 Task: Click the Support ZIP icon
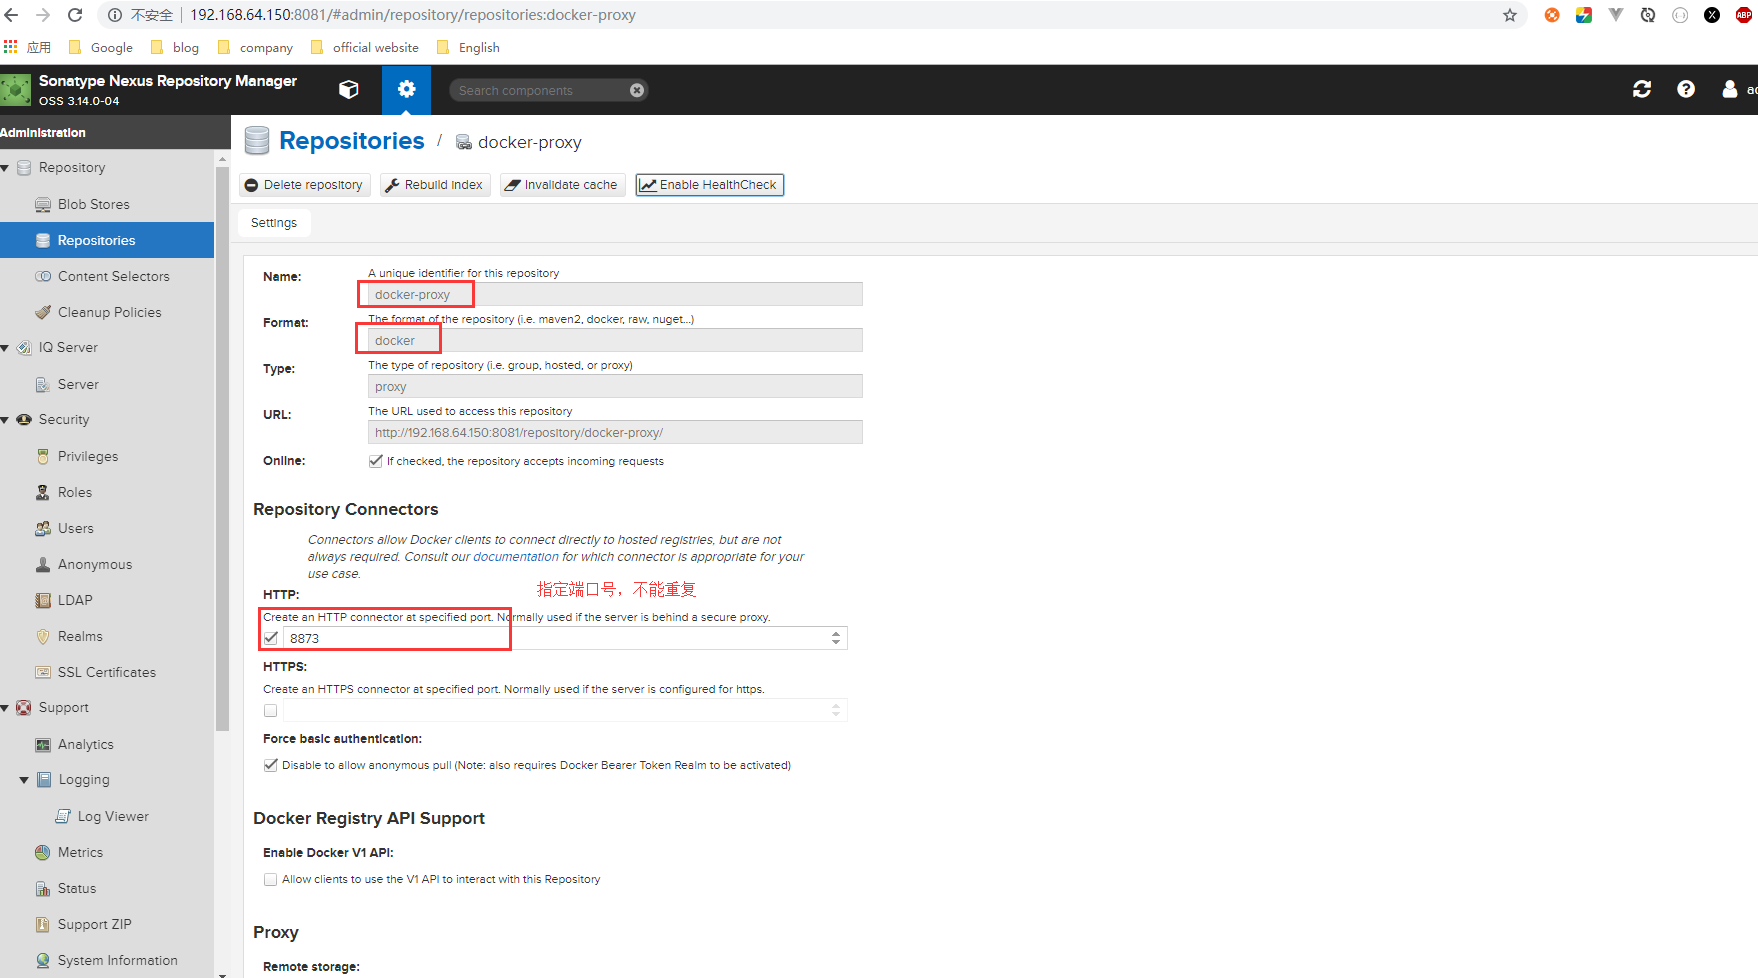point(43,924)
